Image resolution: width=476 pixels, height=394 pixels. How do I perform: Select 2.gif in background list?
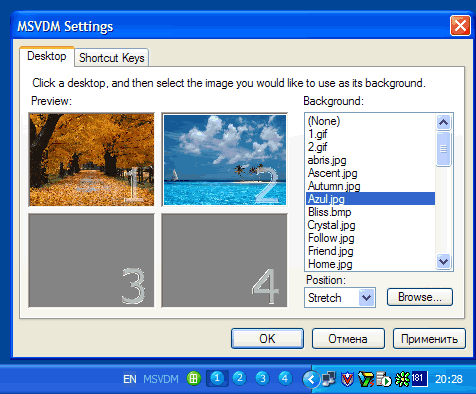click(x=370, y=147)
